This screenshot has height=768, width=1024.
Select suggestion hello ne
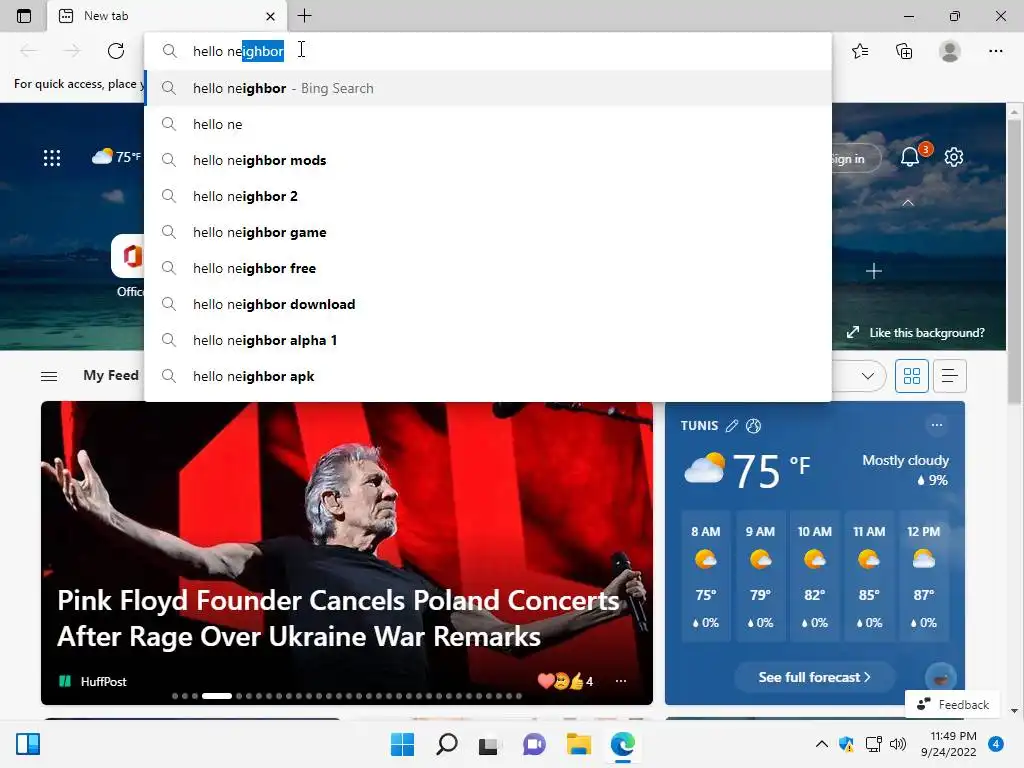488,124
